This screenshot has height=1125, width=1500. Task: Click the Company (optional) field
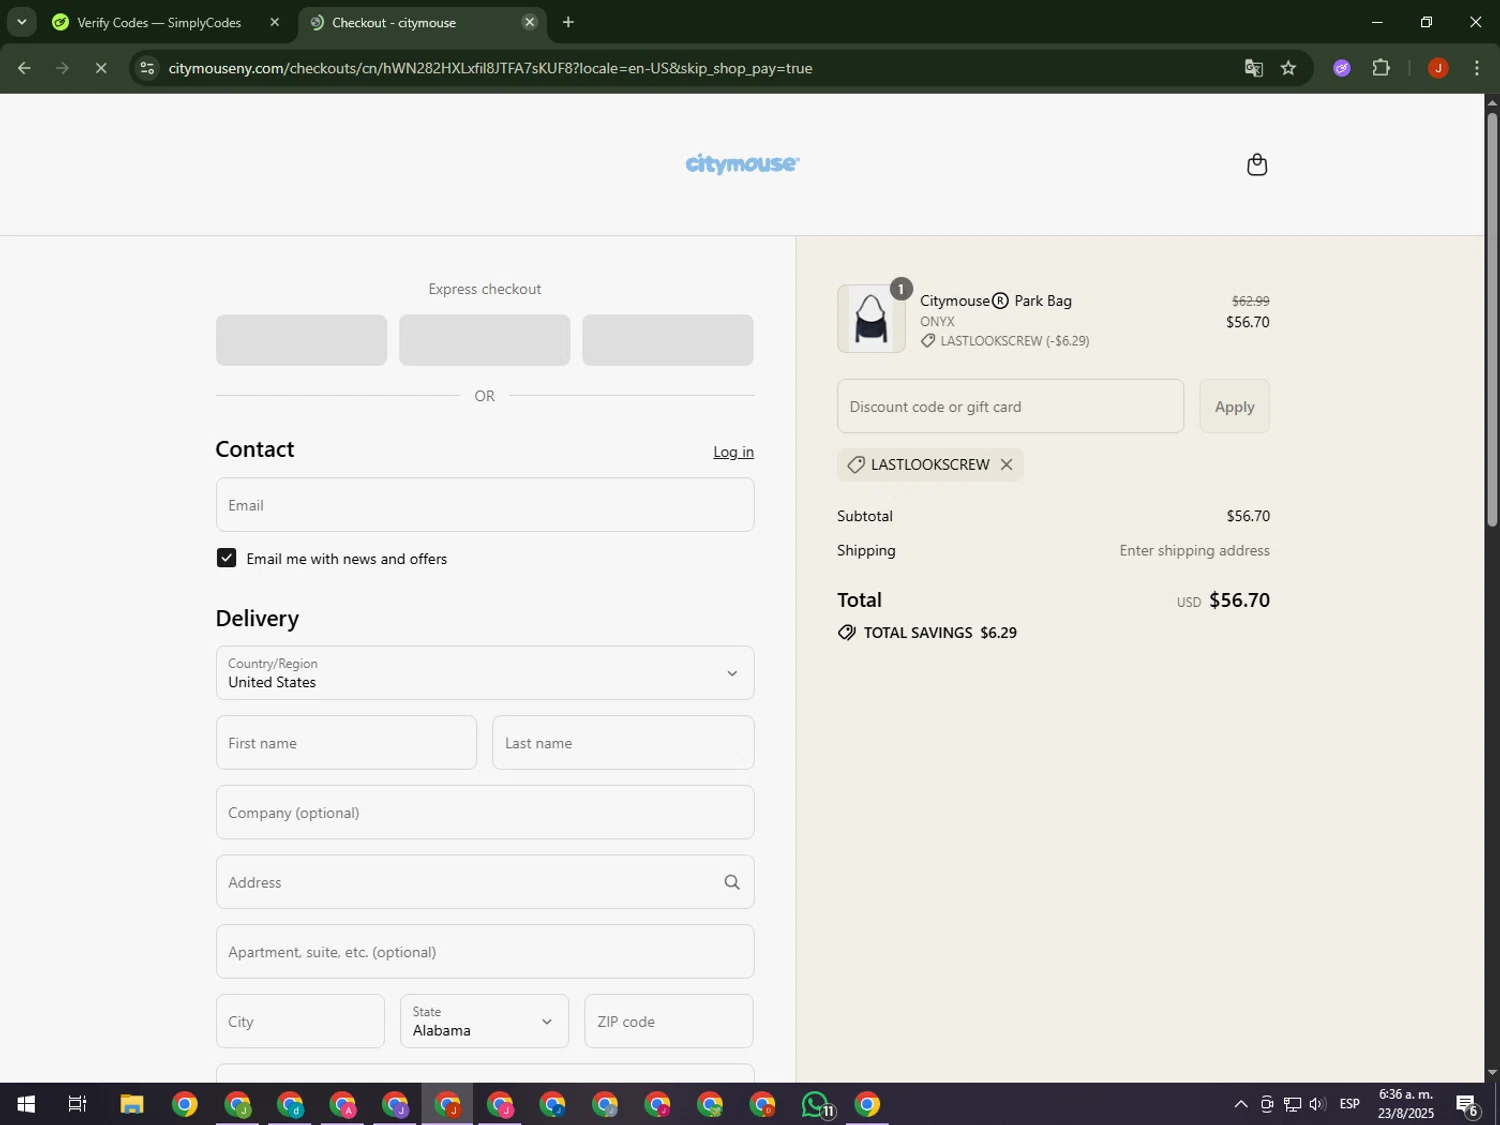485,812
